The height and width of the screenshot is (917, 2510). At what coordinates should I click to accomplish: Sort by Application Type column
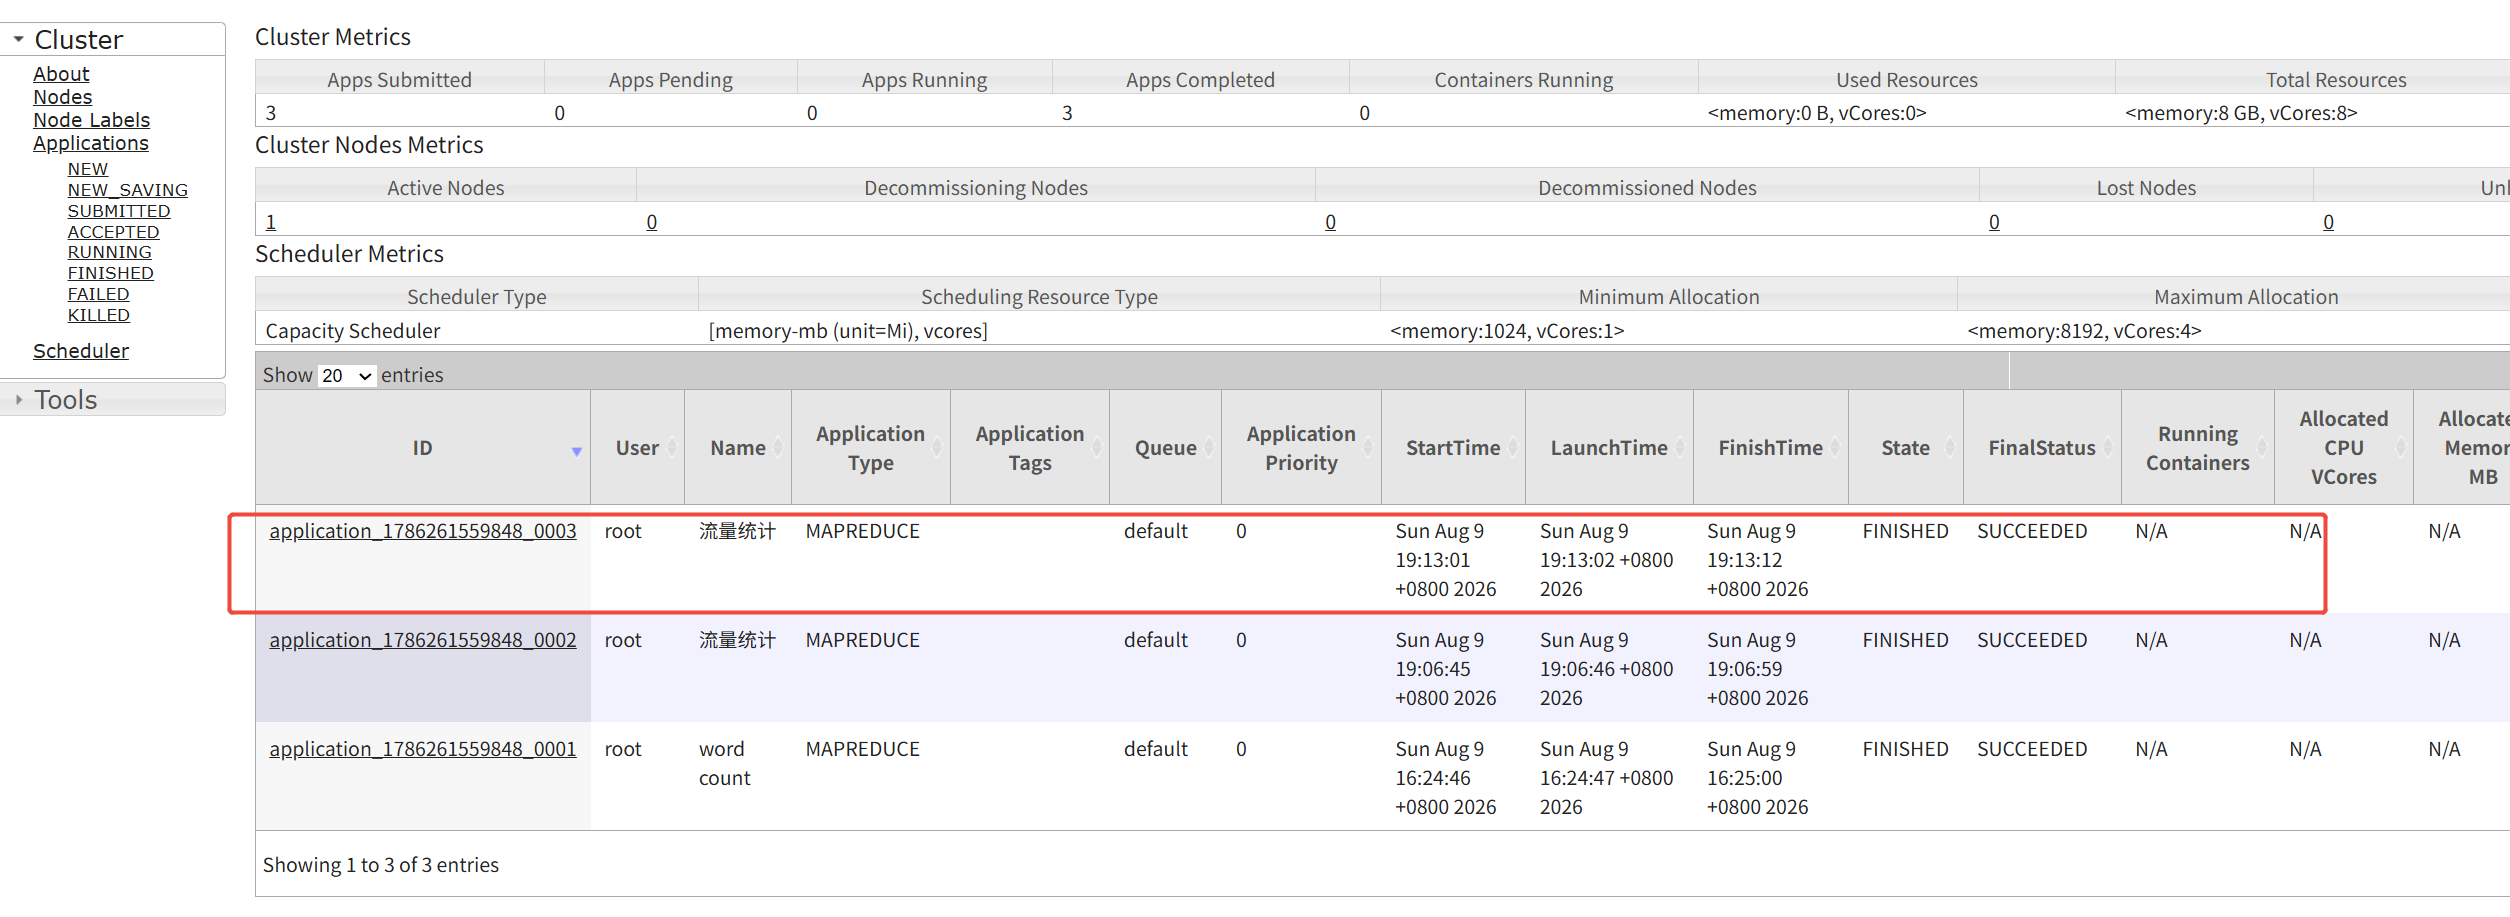pos(870,448)
